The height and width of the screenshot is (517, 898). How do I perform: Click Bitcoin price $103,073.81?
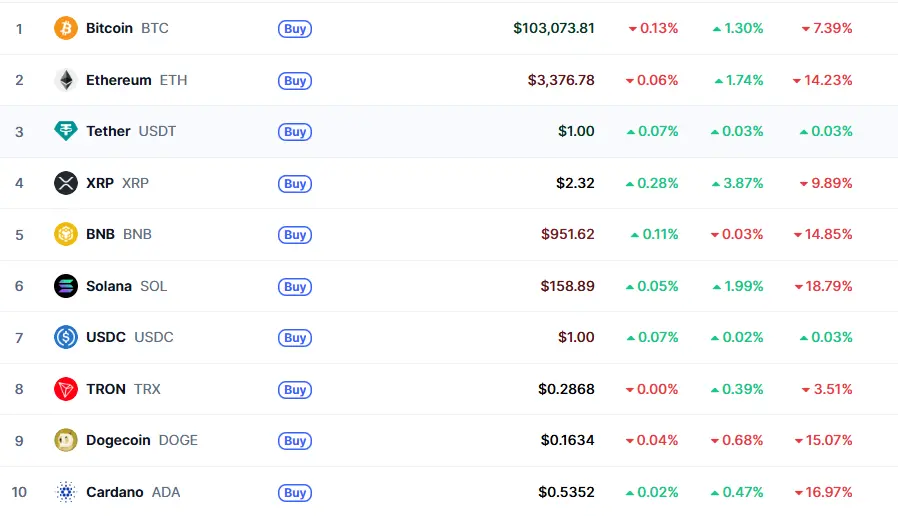[554, 28]
